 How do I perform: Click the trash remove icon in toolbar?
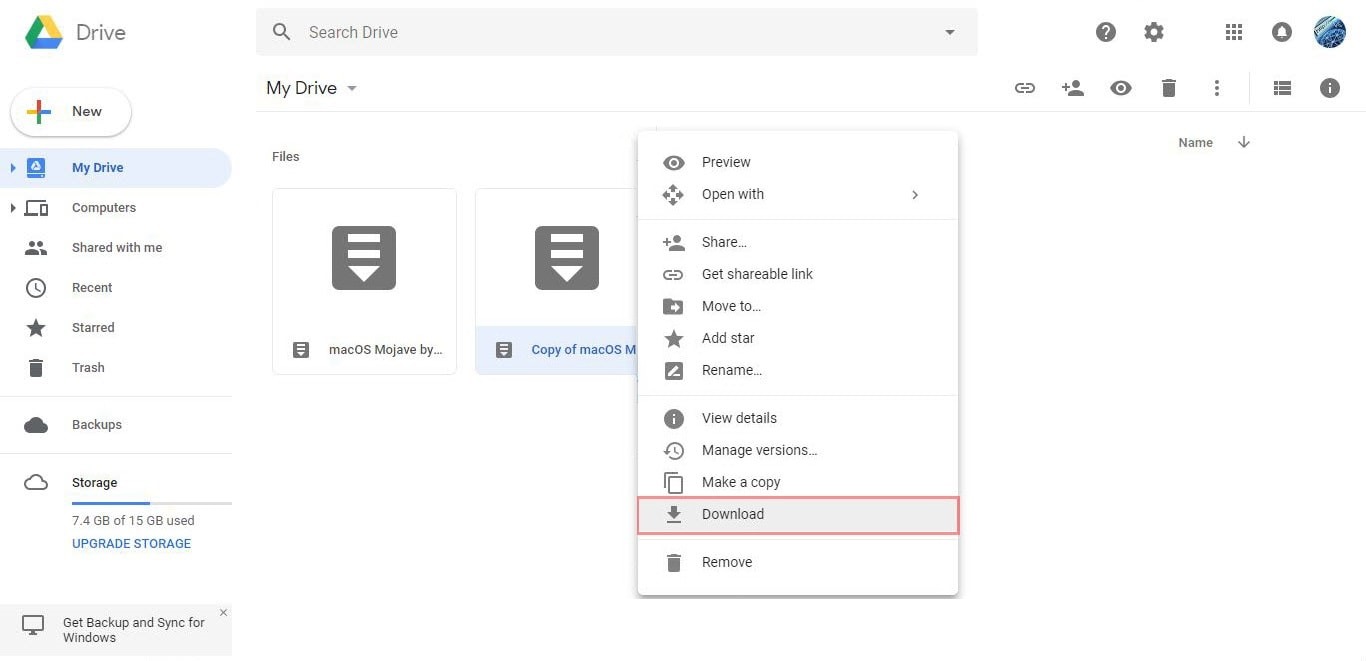click(1168, 88)
